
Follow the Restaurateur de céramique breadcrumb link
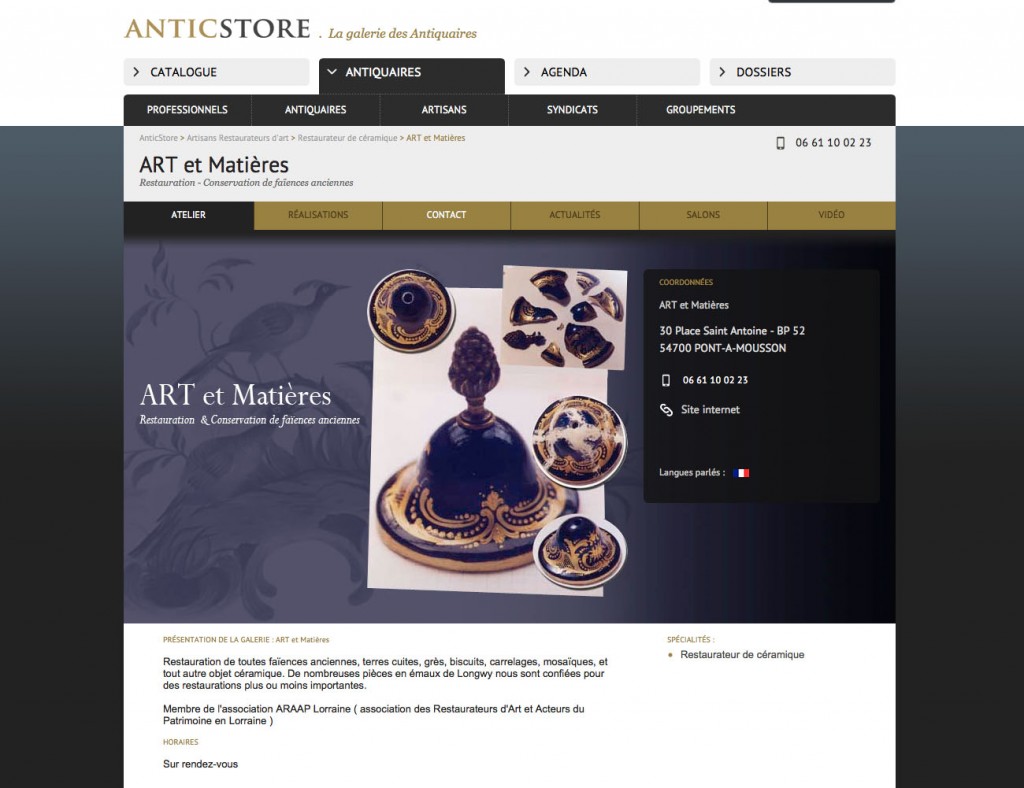[347, 138]
